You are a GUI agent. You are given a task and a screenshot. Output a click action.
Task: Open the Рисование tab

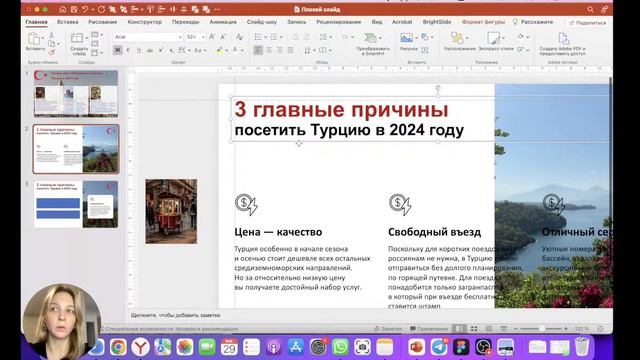[102, 22]
